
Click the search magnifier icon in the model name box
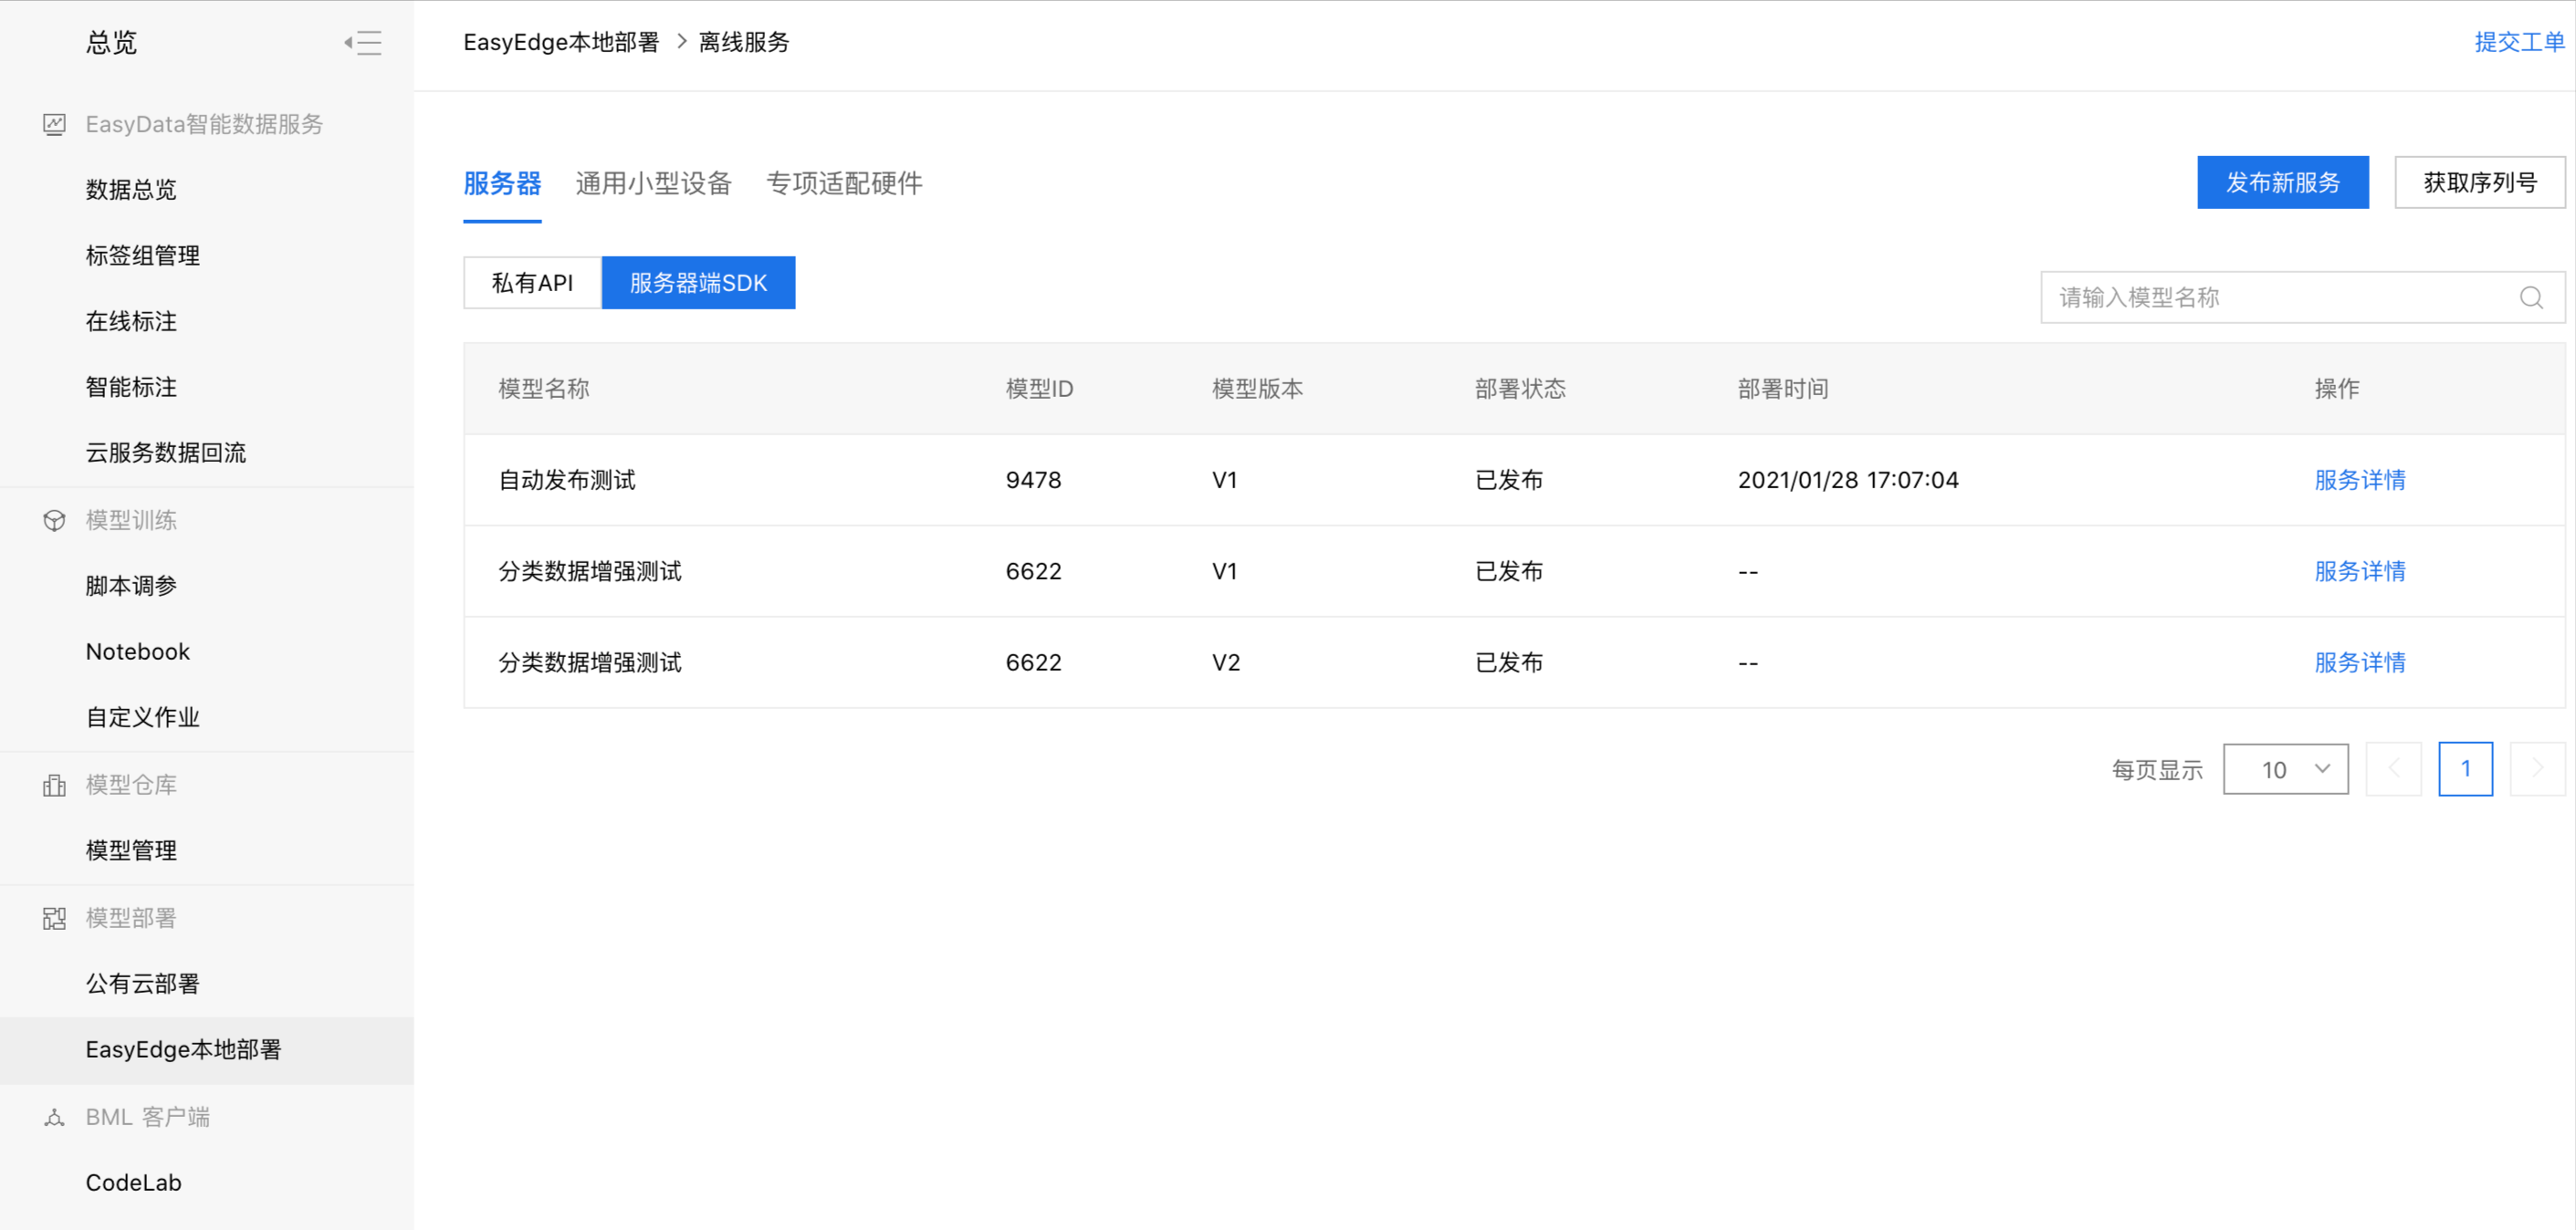[2531, 297]
